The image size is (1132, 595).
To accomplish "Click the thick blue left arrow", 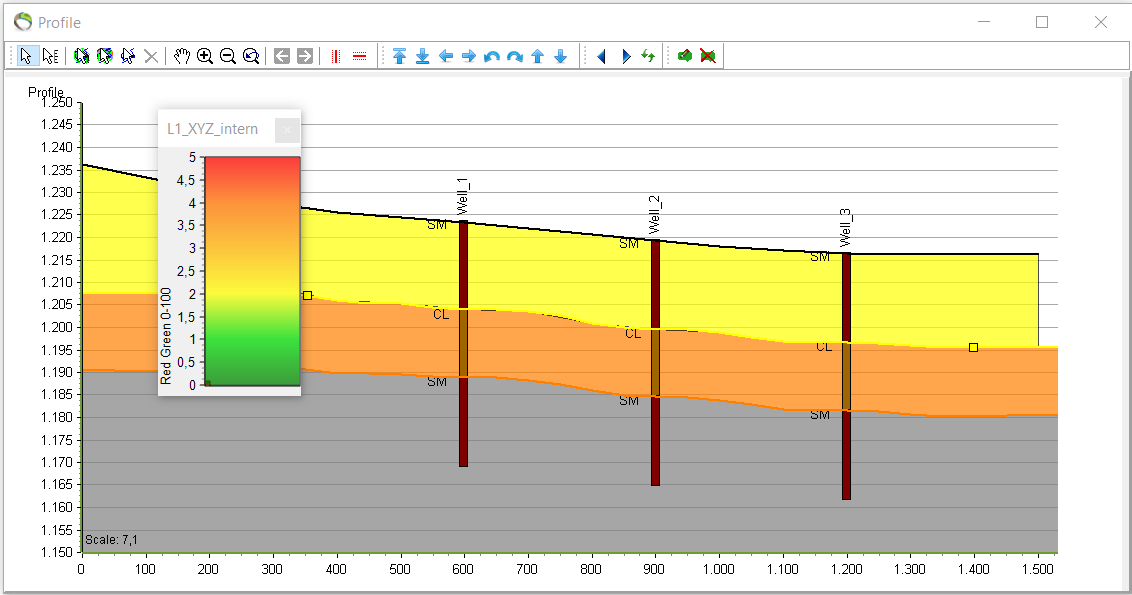I will pyautogui.click(x=445, y=56).
